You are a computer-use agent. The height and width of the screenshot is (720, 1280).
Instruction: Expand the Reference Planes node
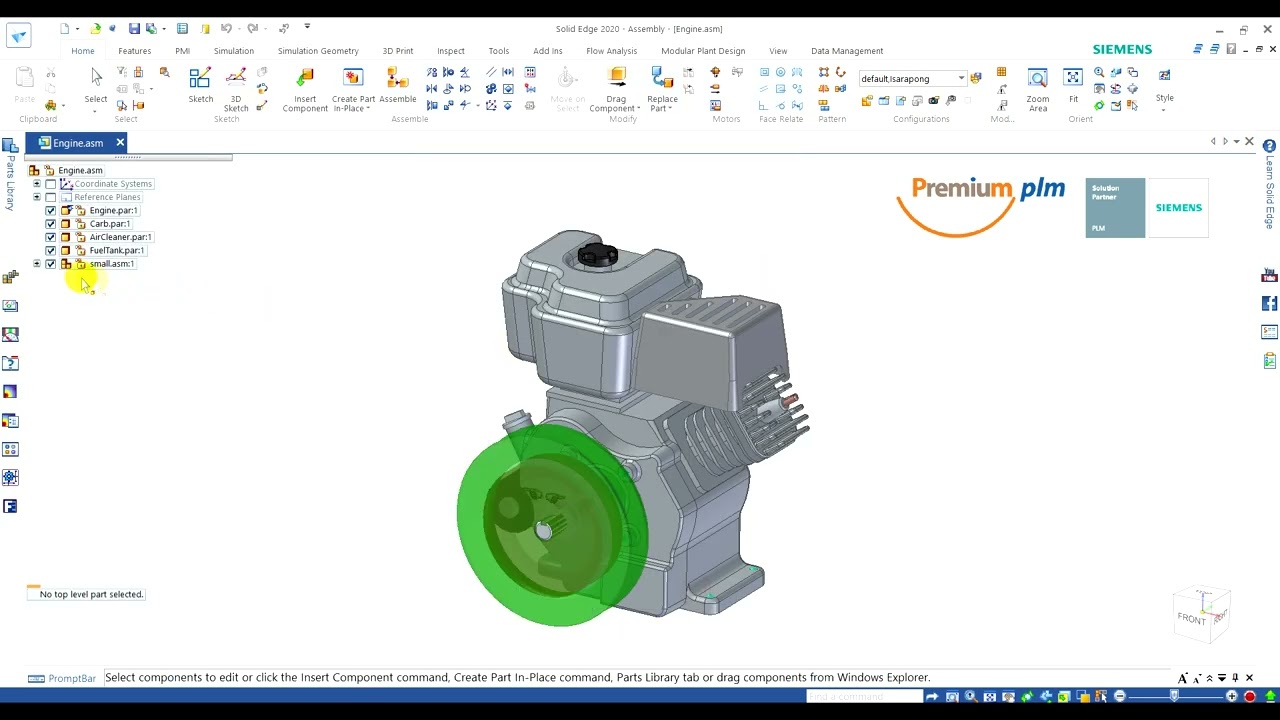pos(37,197)
